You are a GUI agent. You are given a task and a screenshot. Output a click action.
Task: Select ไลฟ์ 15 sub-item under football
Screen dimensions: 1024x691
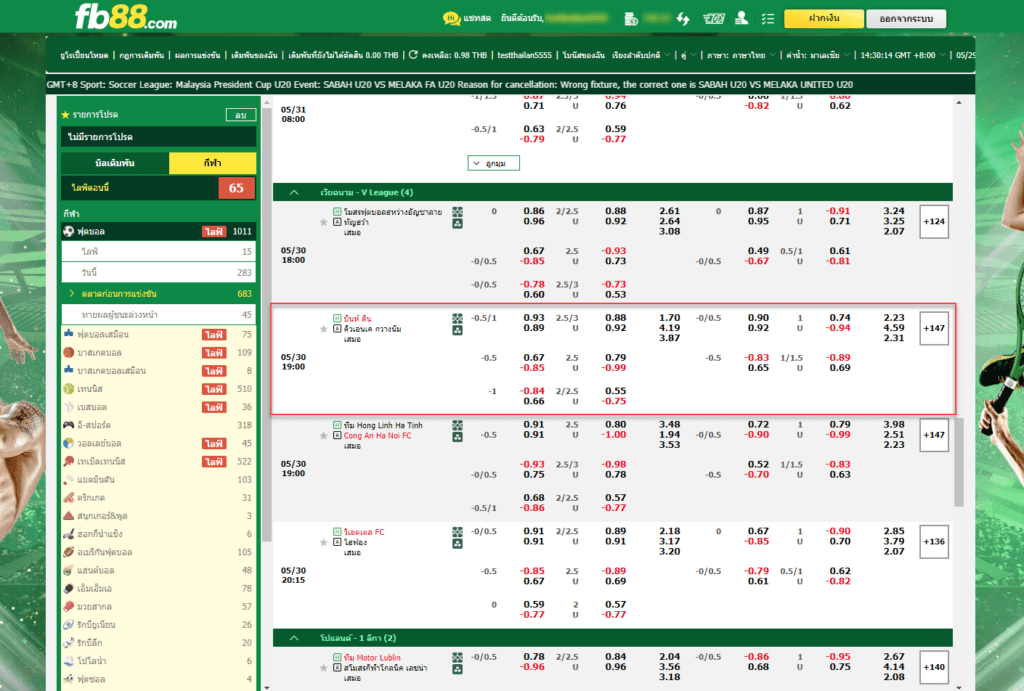[159, 251]
